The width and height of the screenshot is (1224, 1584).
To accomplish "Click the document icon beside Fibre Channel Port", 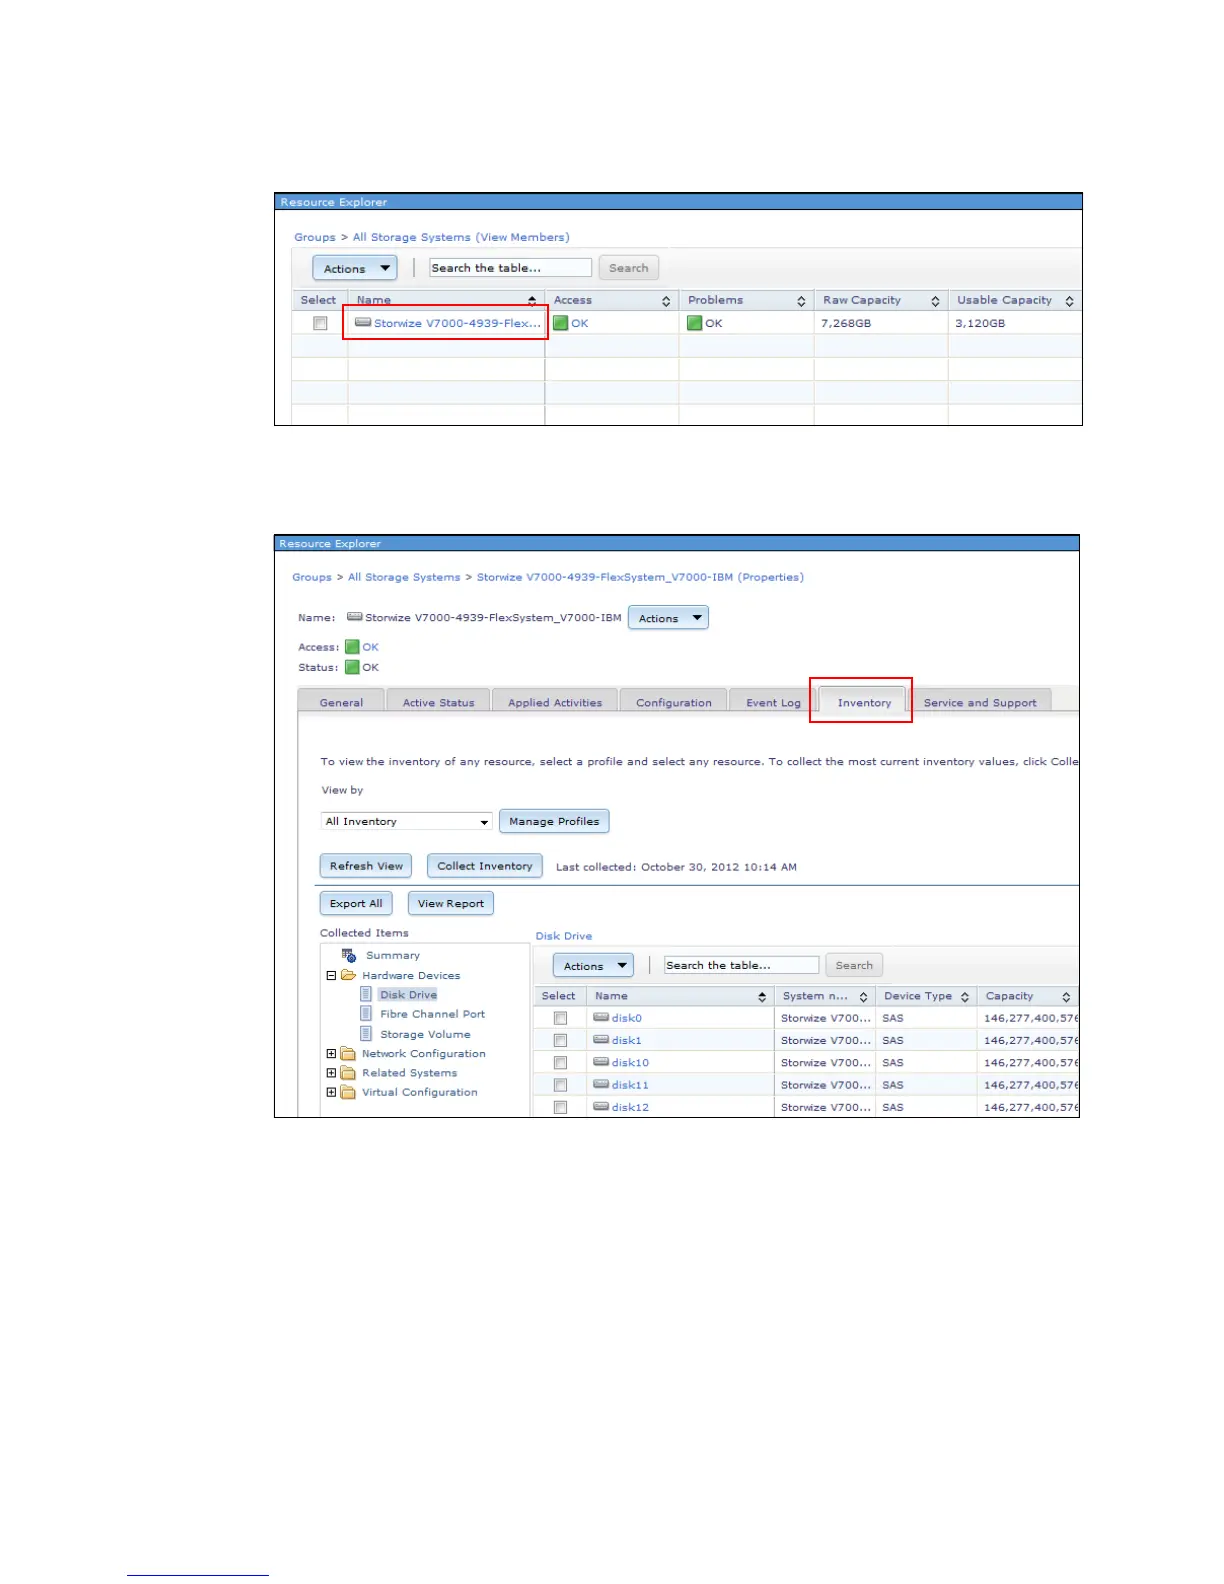I will click(366, 1013).
